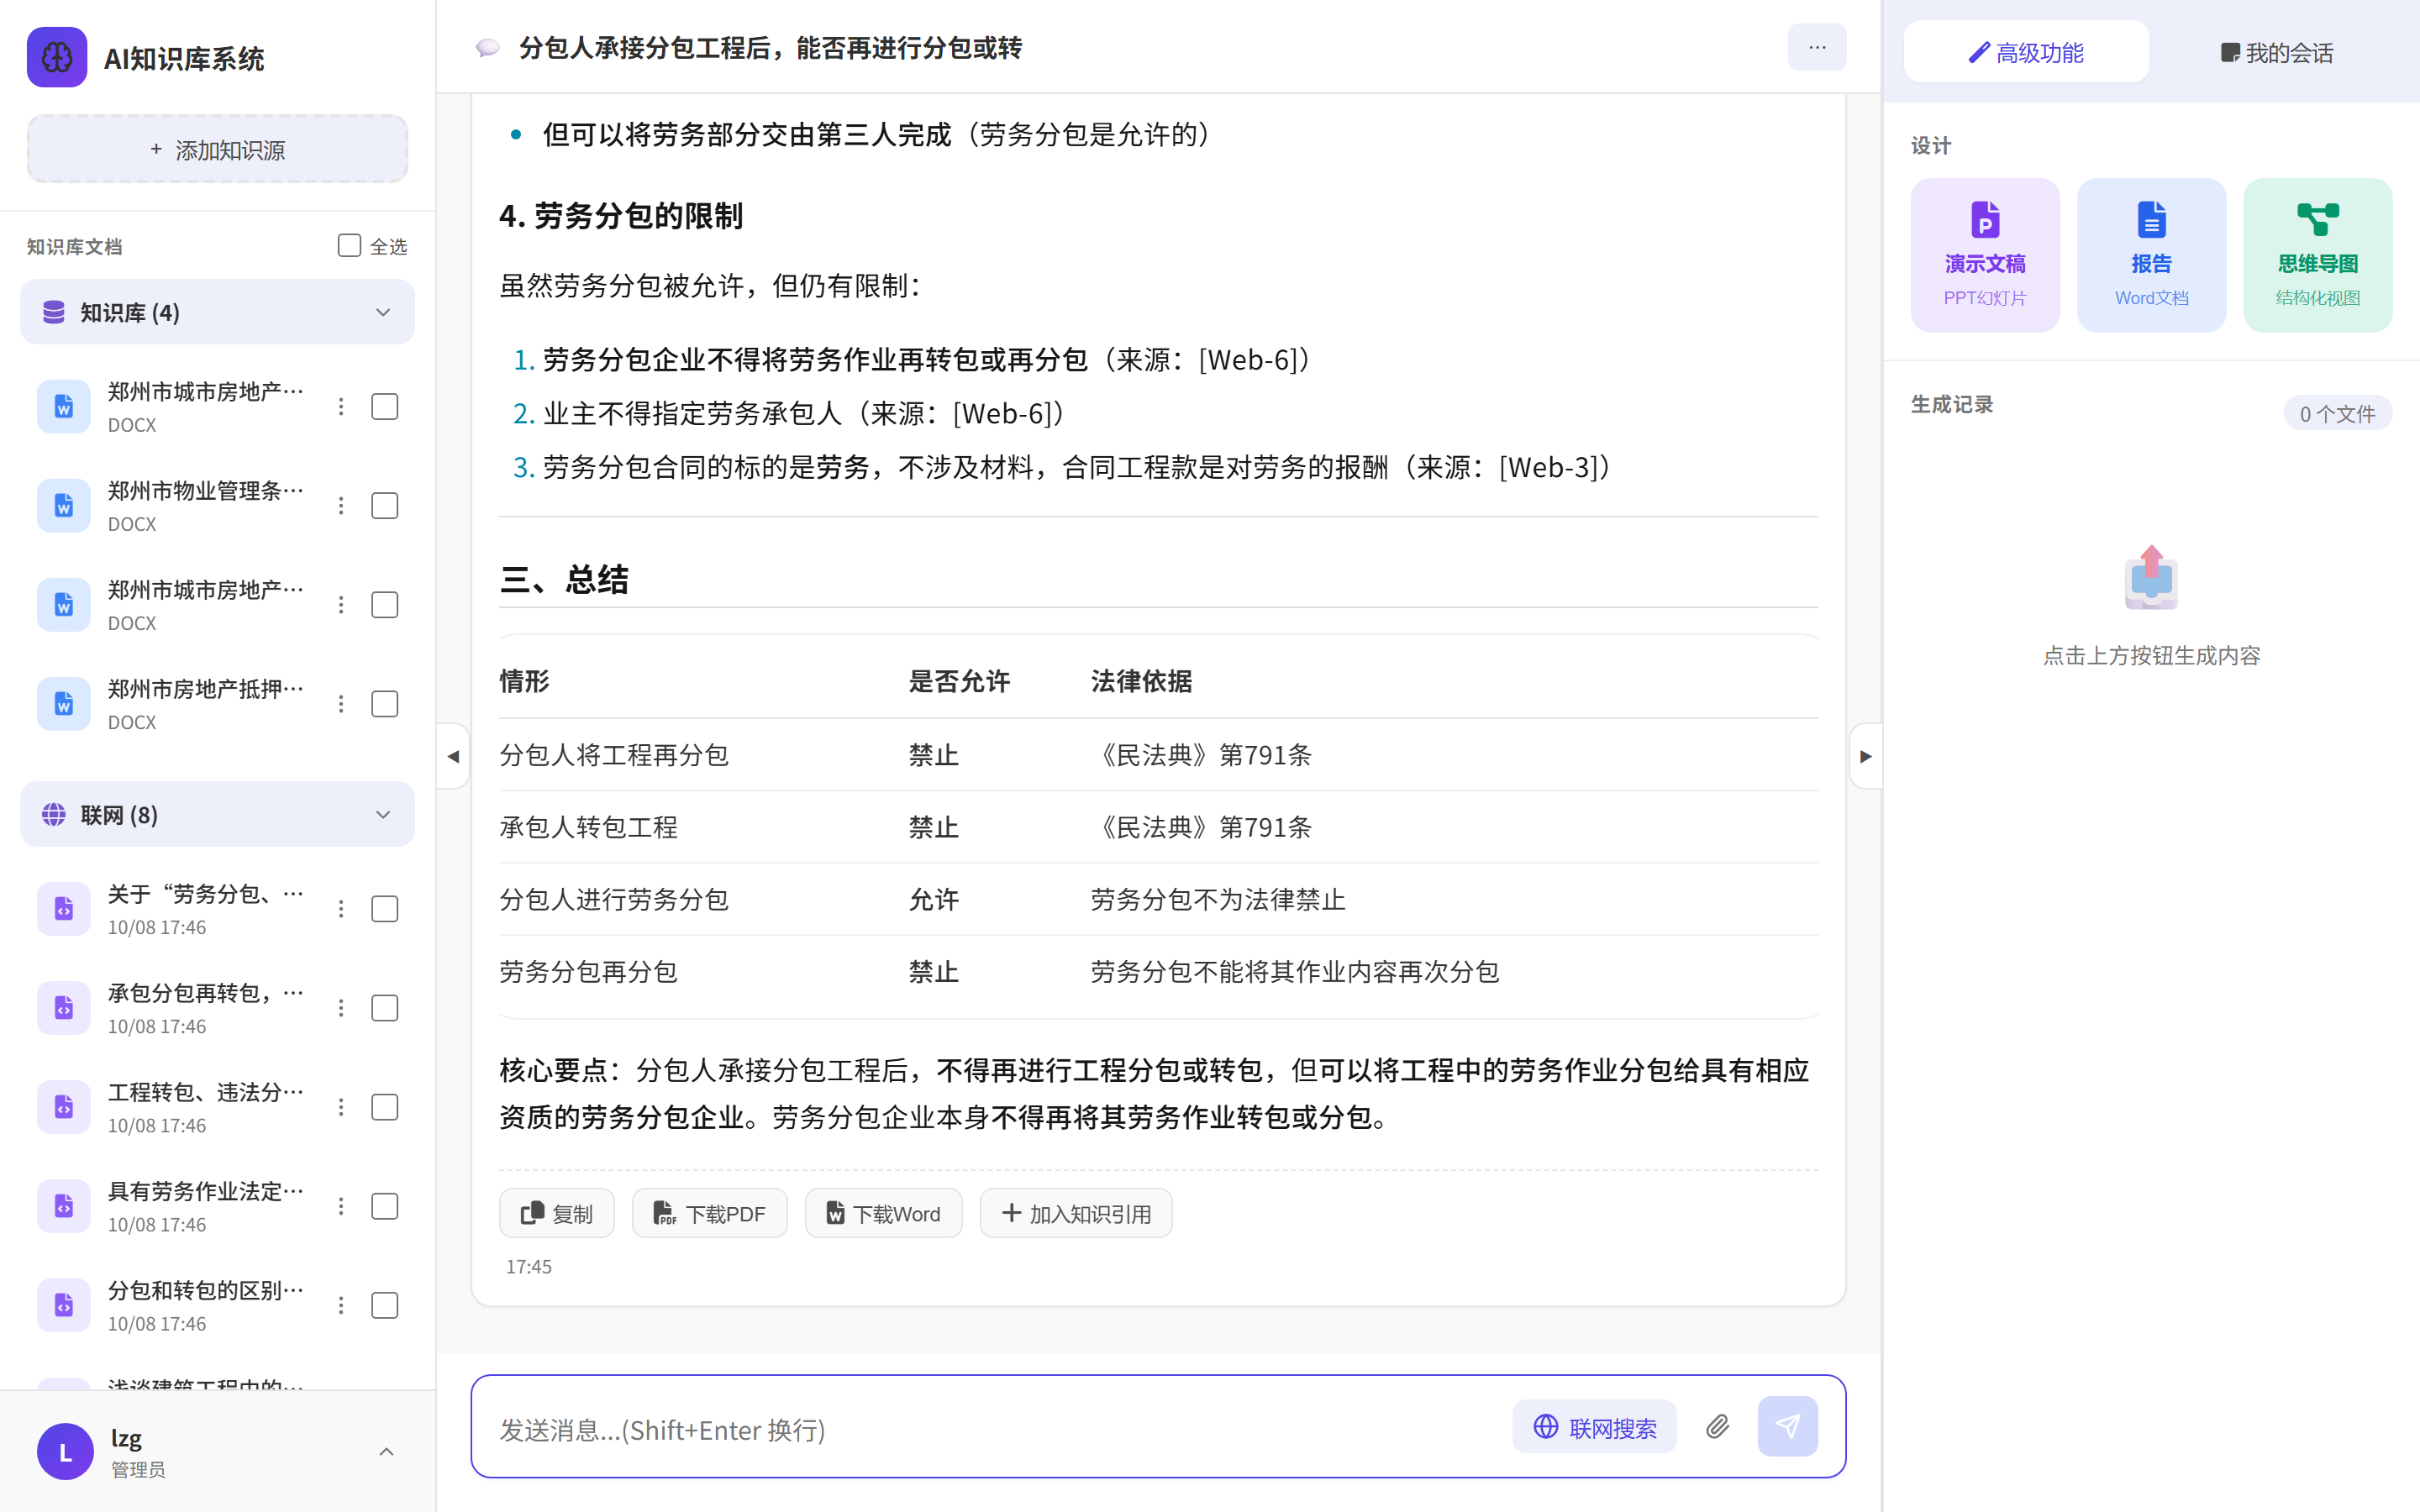Switch to 高级功能 tab
Image resolution: width=2420 pixels, height=1512 pixels.
tap(2026, 52)
